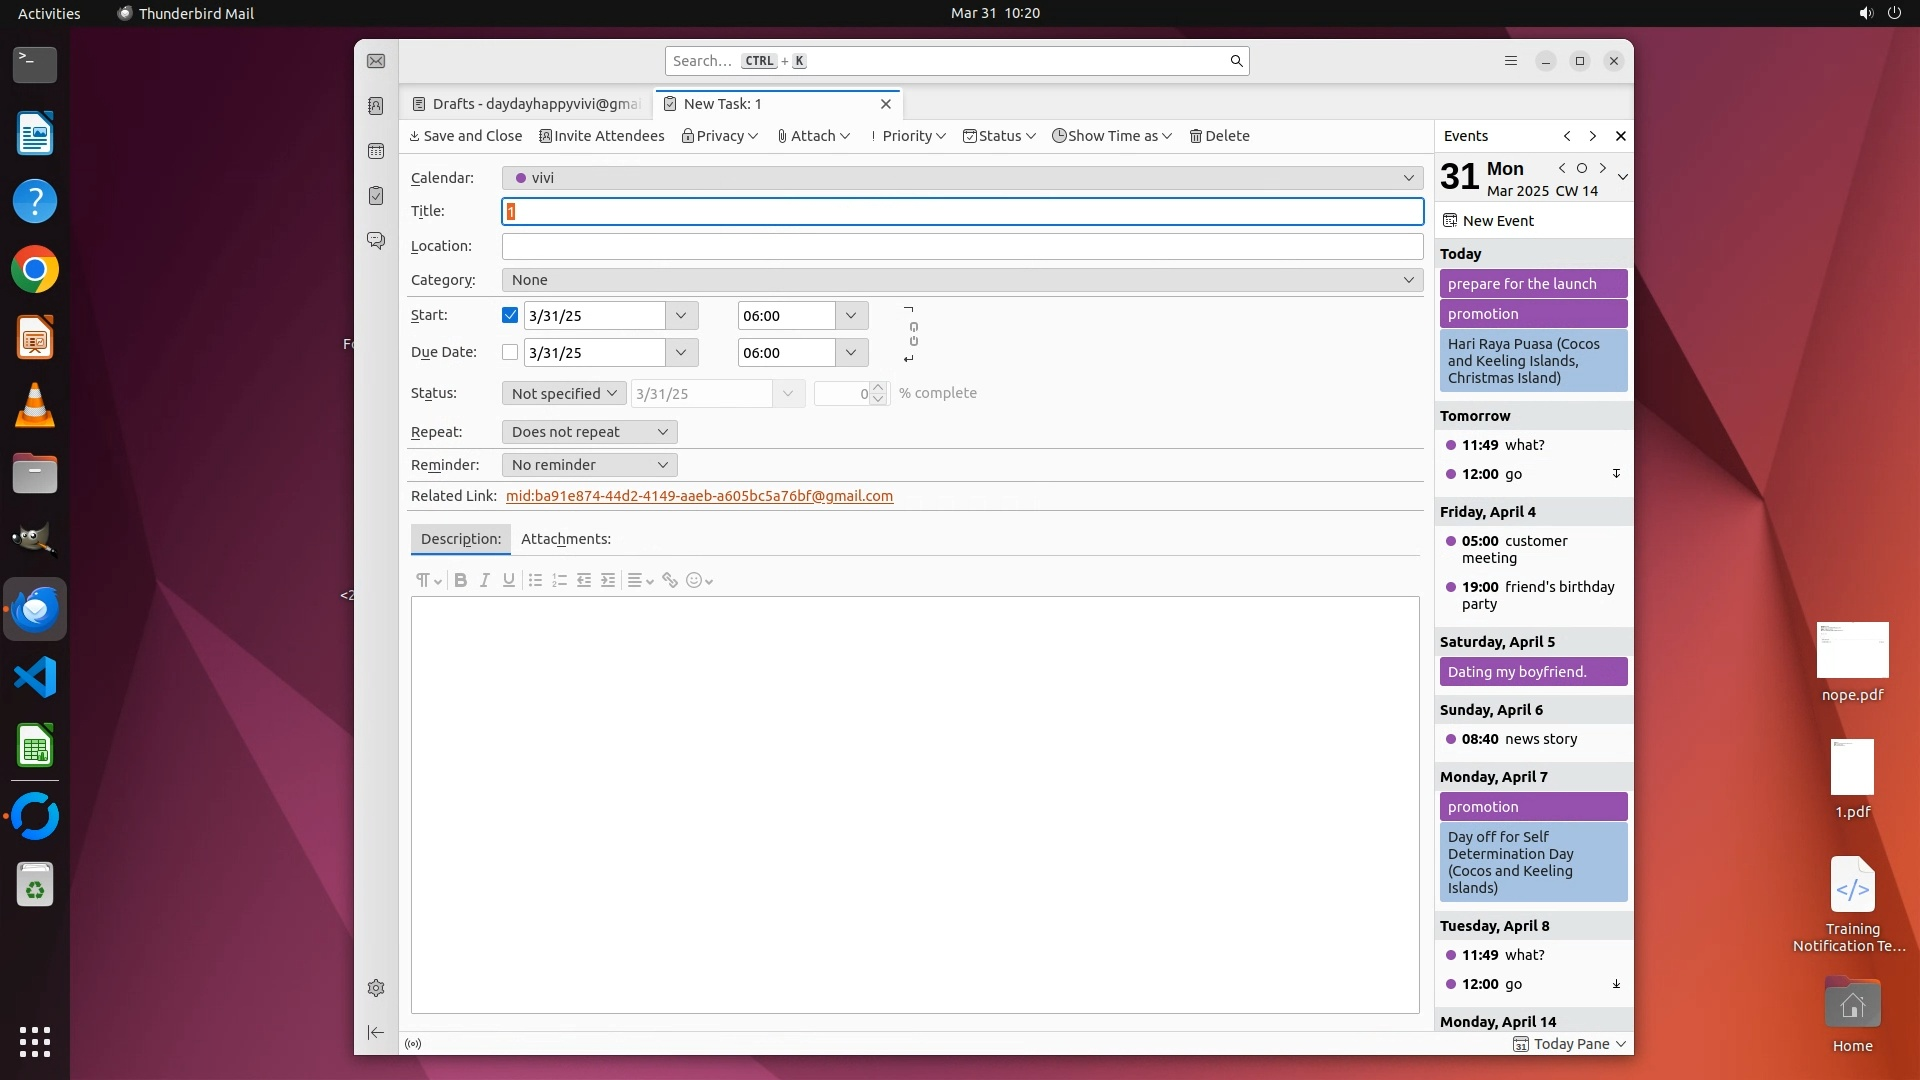This screenshot has height=1080, width=1920.
Task: Click the Insert link icon in the editor toolbar
Action: 670,580
